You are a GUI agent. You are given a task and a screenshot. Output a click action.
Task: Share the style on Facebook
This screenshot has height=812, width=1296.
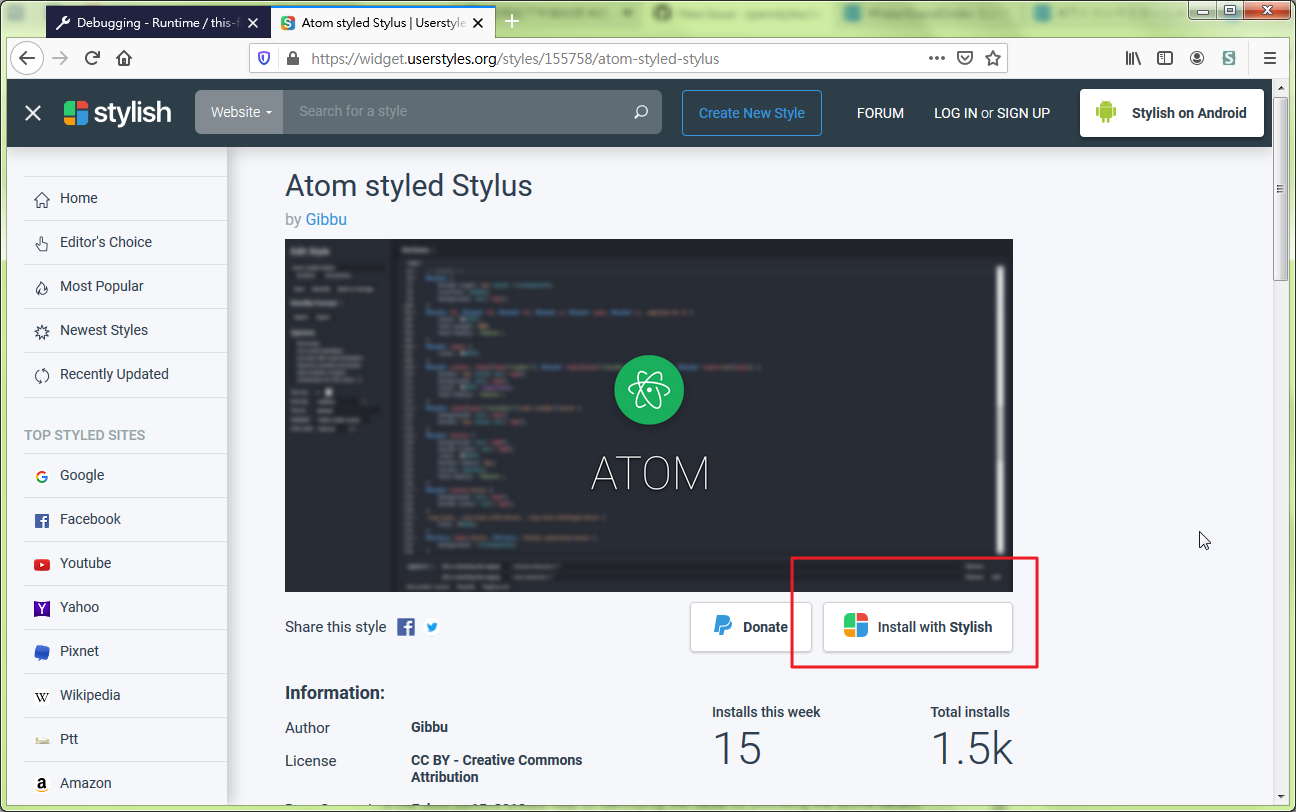coord(406,627)
